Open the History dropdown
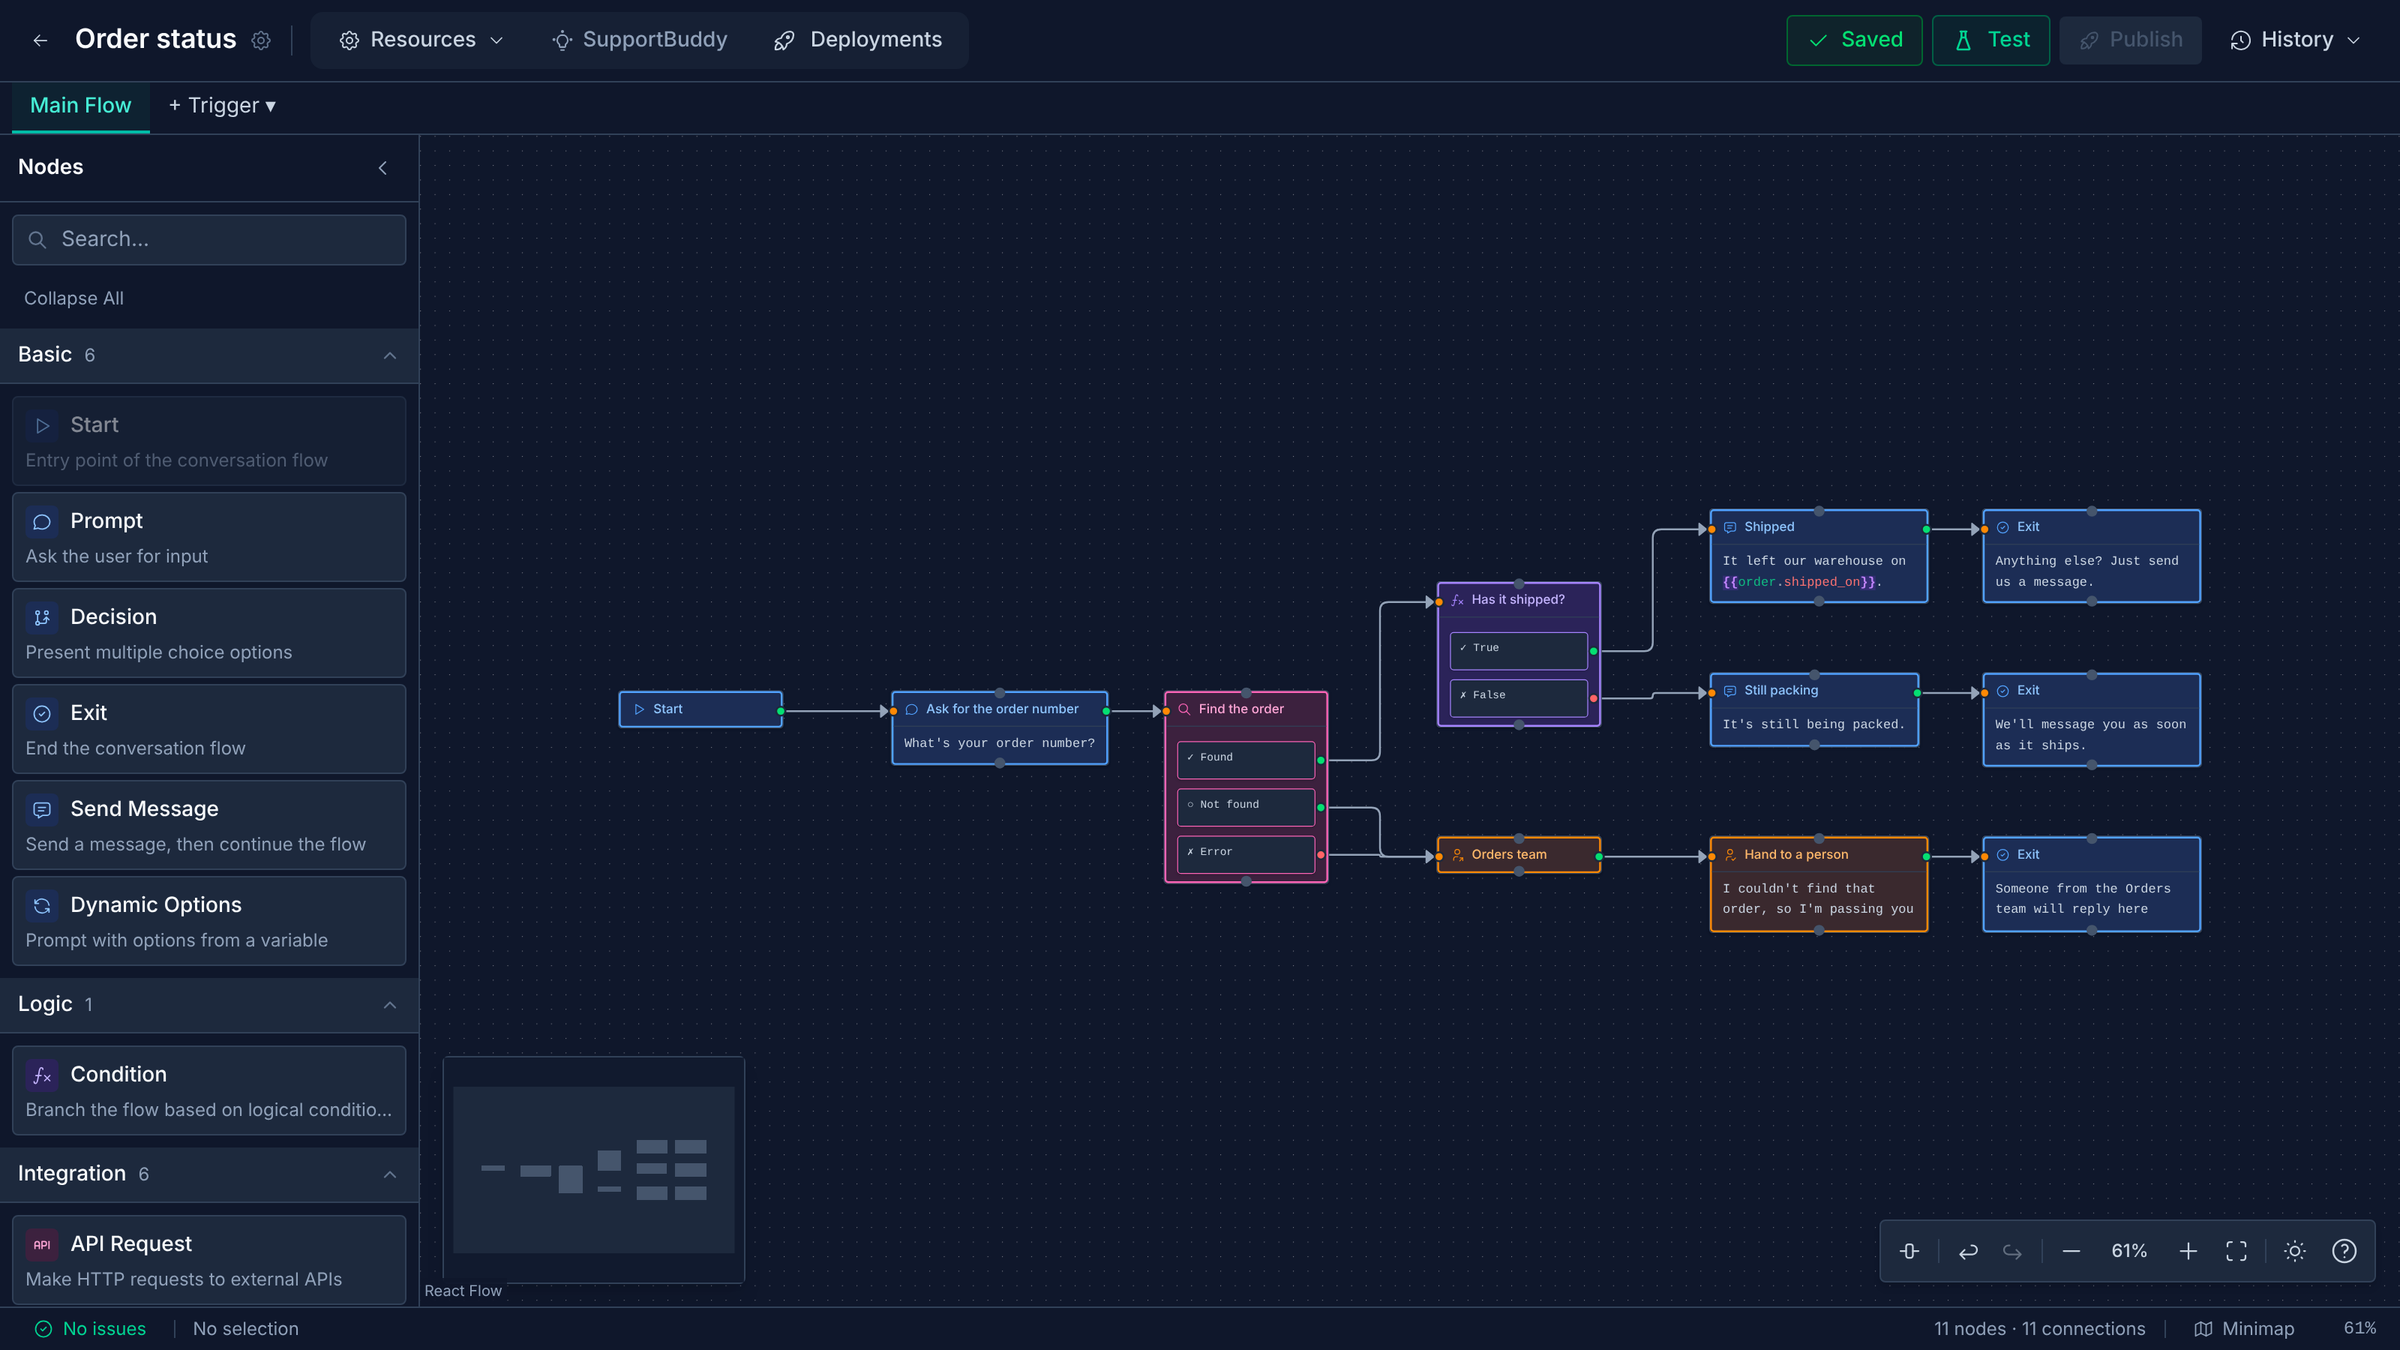2400x1350 pixels. pos(2295,40)
